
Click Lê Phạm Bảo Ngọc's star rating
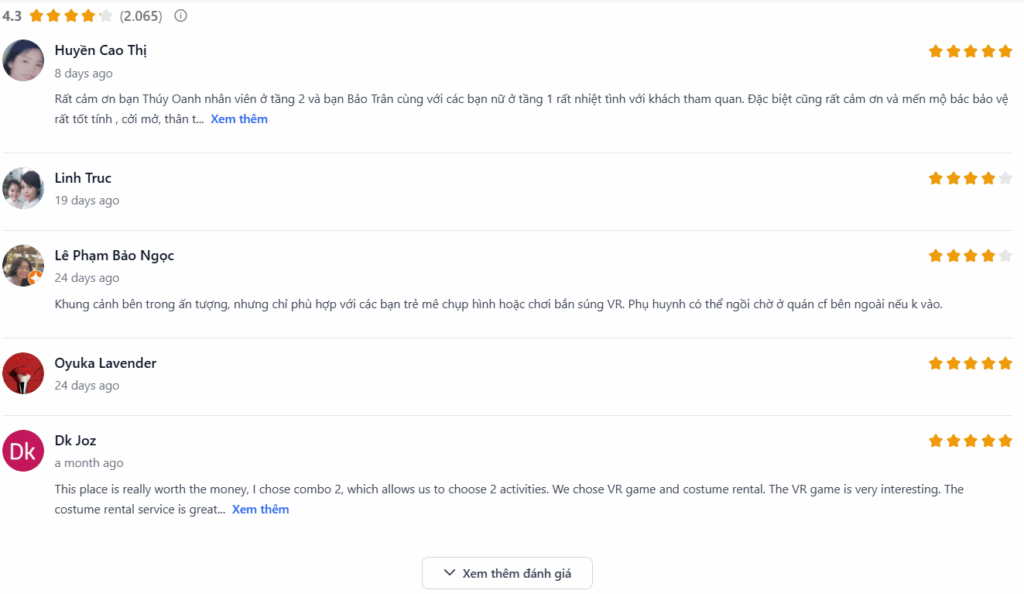[970, 256]
